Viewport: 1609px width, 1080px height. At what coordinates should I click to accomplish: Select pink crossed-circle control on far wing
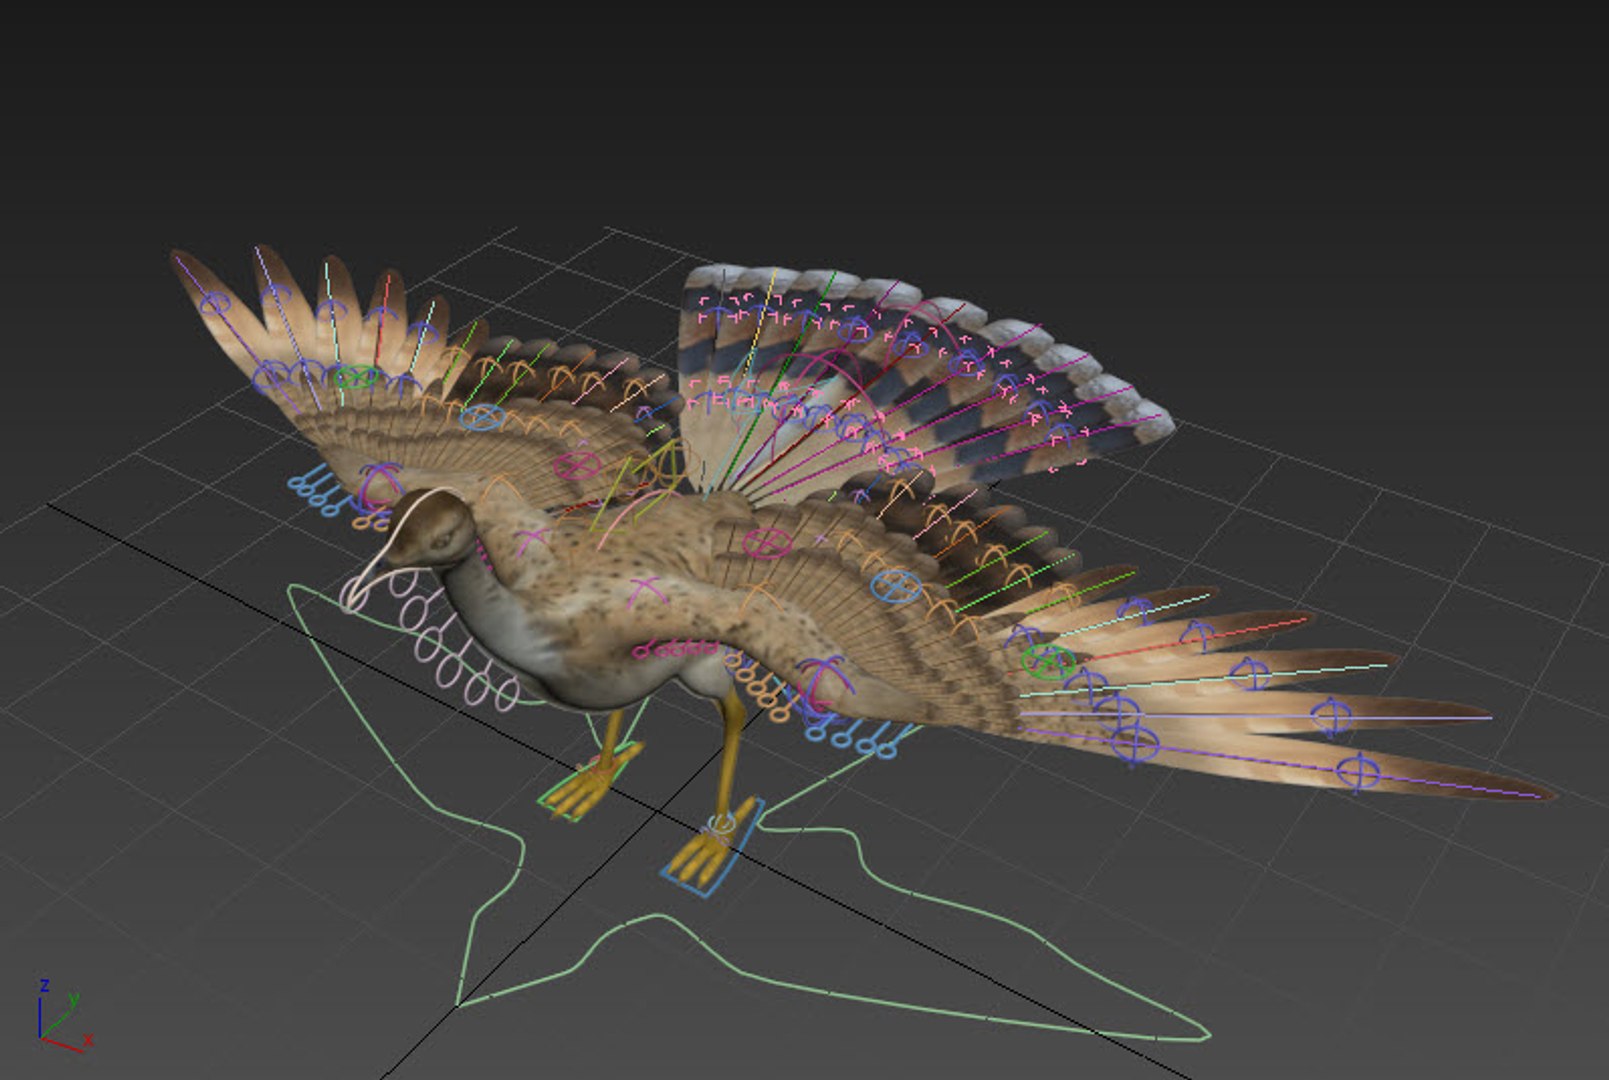[x=576, y=464]
